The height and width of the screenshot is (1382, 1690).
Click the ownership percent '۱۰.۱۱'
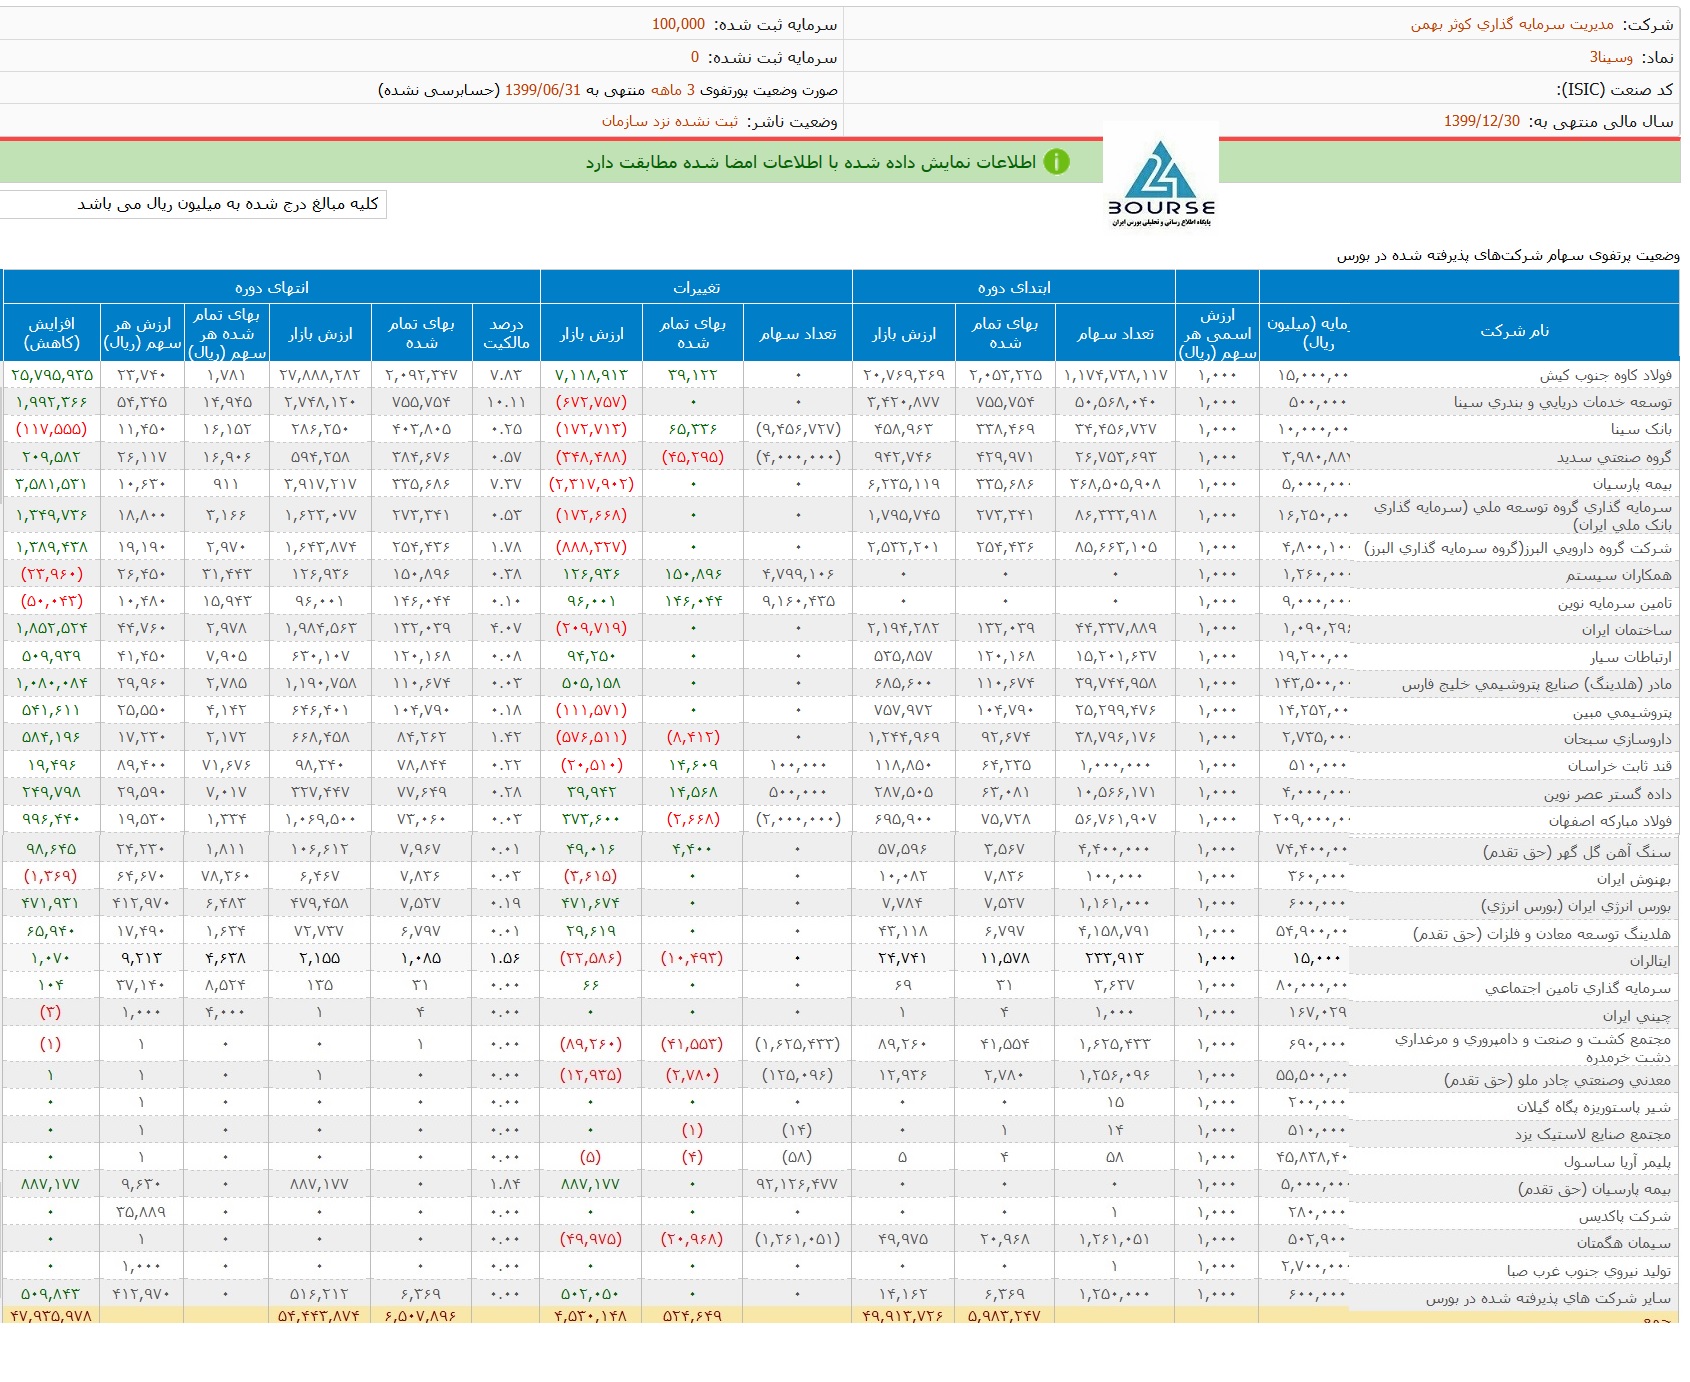click(506, 402)
